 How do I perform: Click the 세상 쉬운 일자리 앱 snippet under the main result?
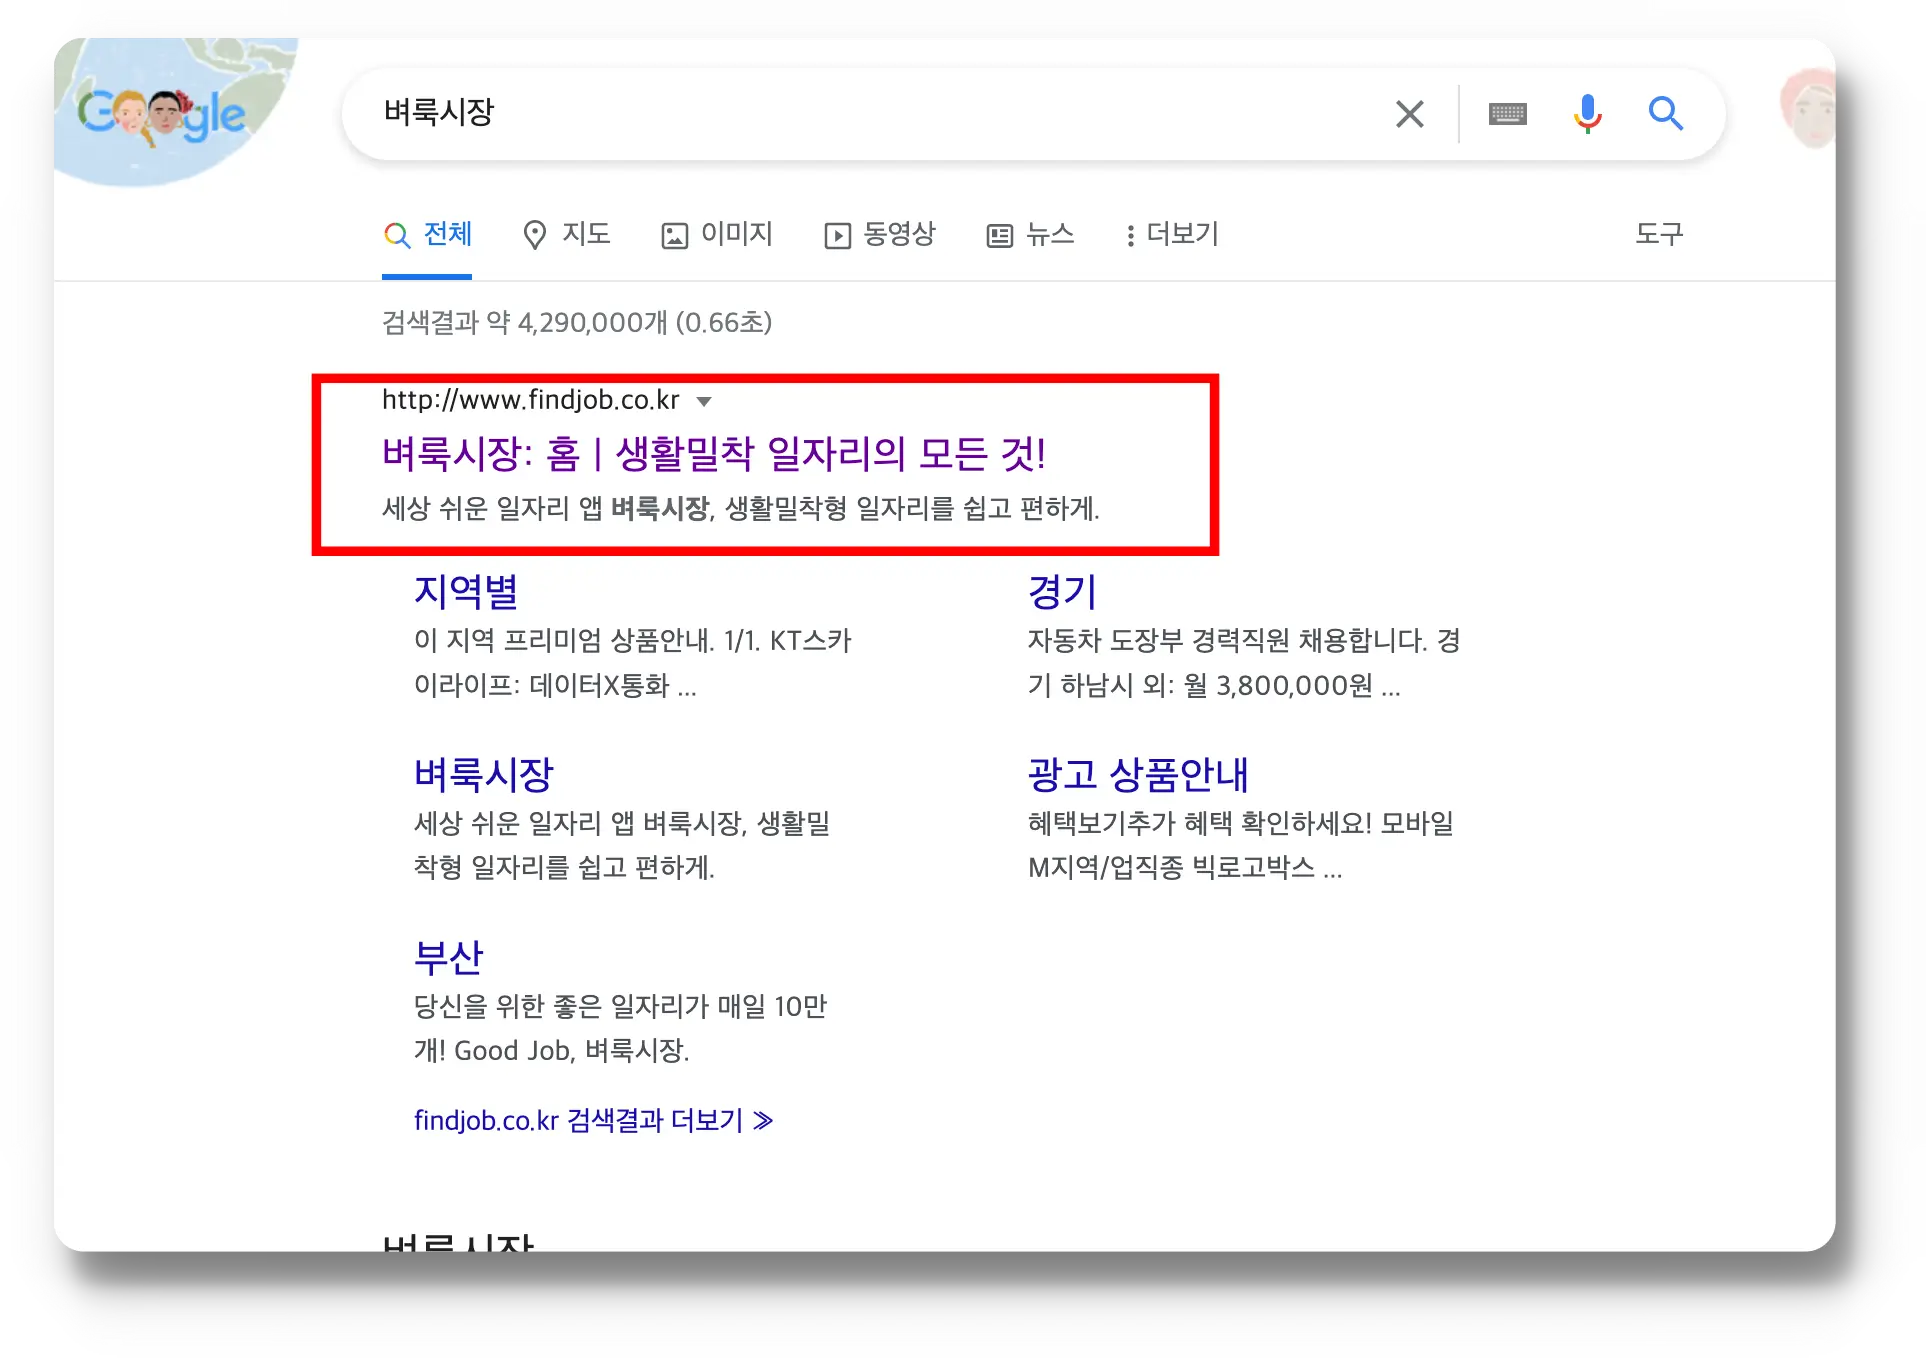[740, 509]
